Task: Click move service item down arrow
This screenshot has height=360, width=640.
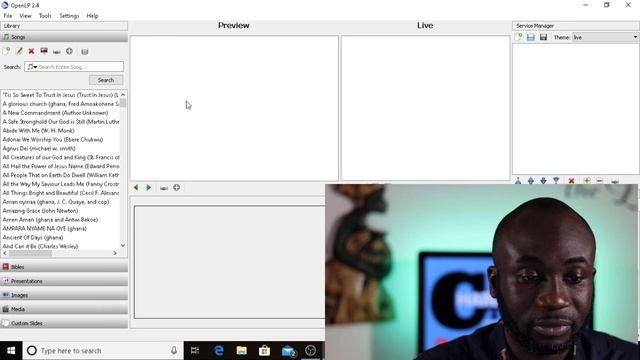Action: (x=543, y=180)
